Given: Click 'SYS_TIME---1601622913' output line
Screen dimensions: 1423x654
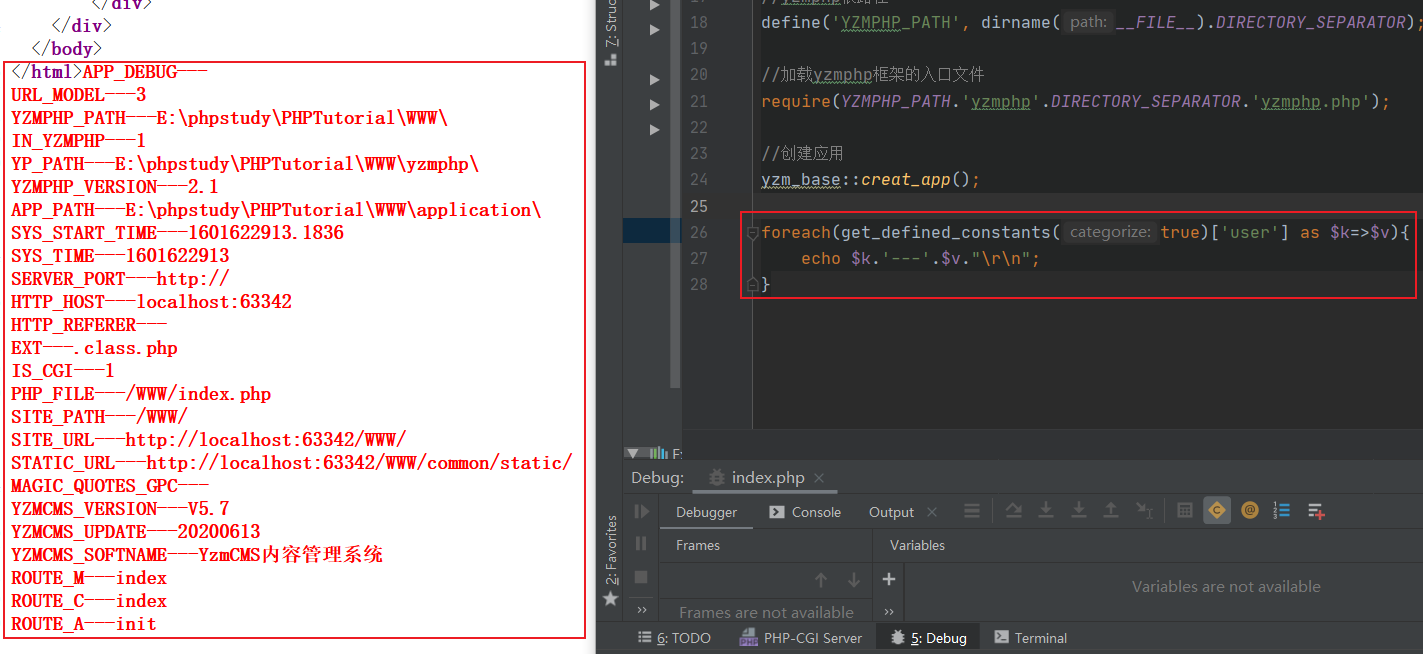Looking at the screenshot, I should (120, 256).
